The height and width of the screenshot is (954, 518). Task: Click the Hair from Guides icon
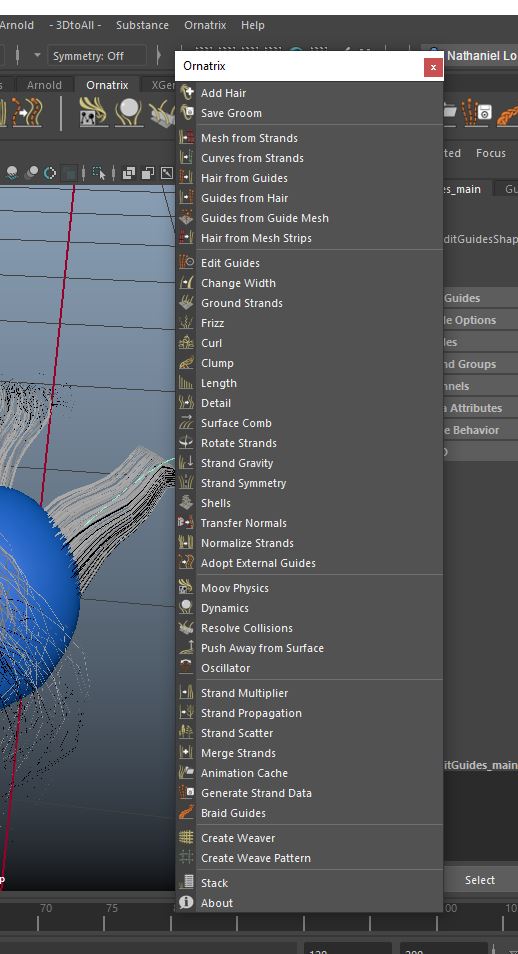coord(186,178)
